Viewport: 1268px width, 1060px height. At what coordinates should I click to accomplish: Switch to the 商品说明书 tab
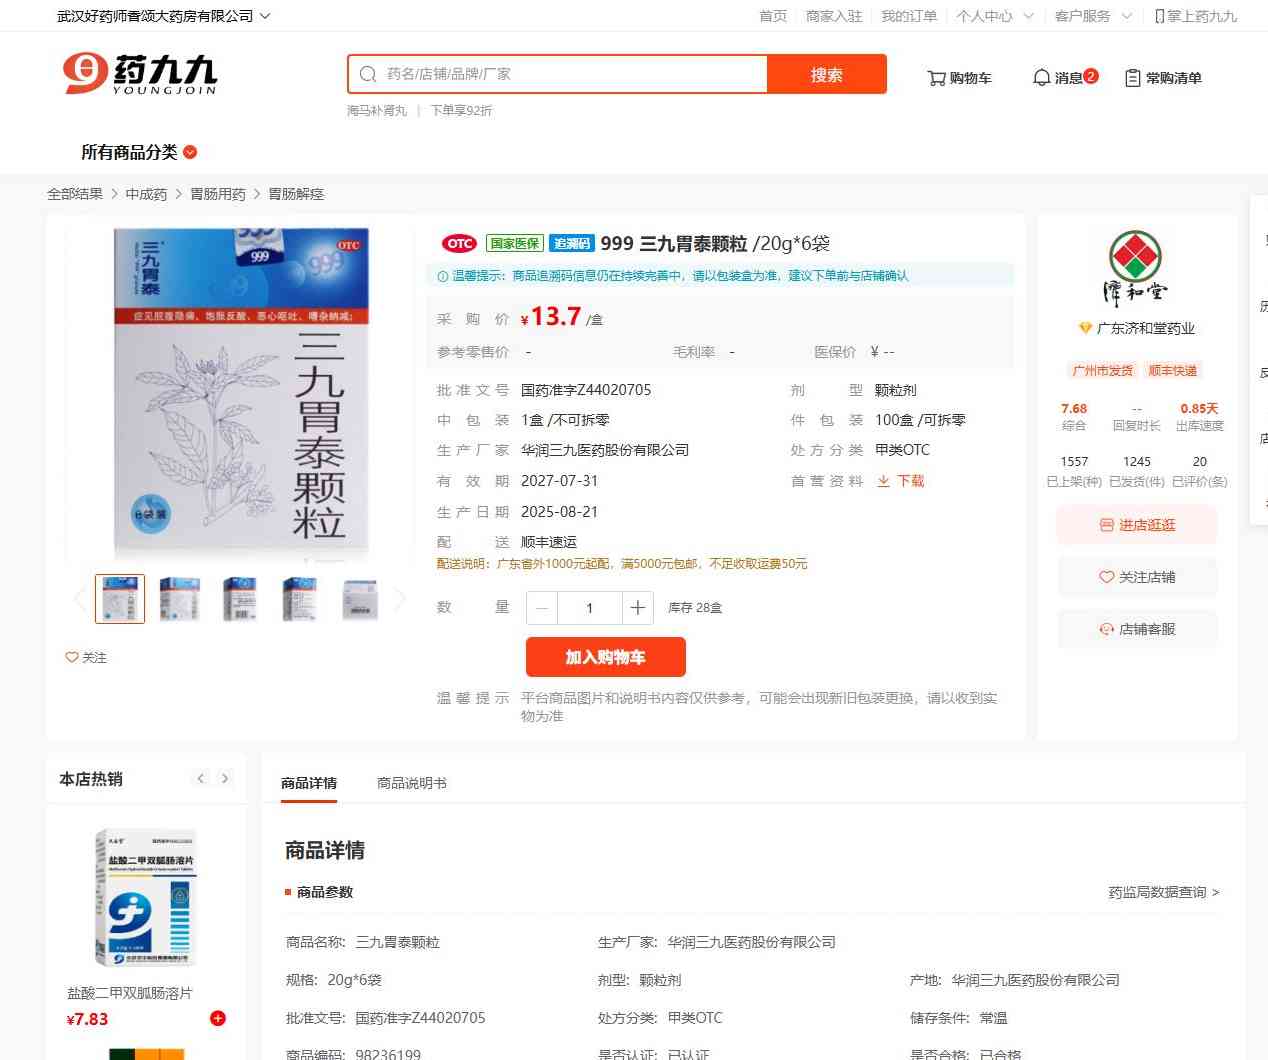point(412,783)
